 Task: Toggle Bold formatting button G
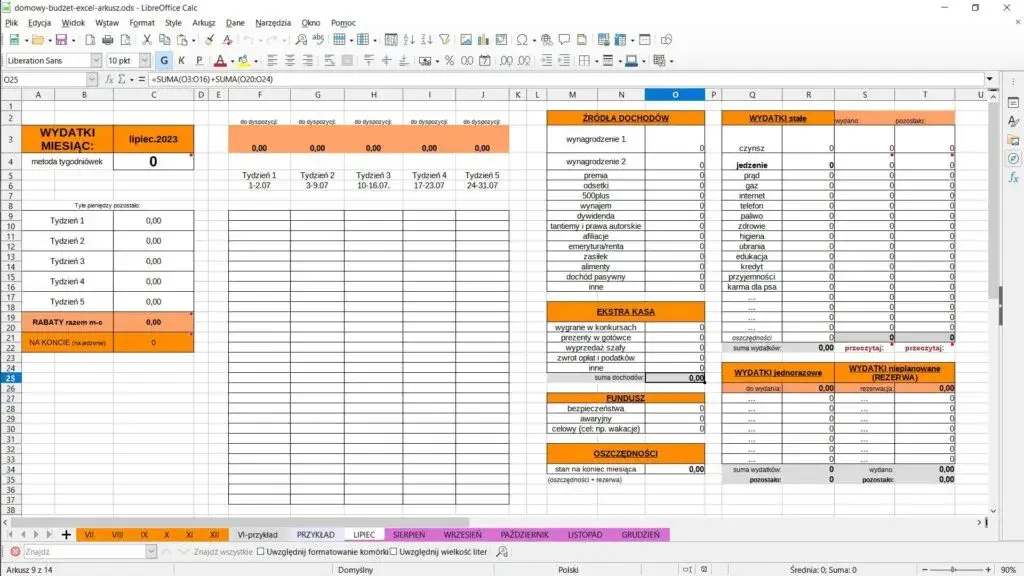164,61
